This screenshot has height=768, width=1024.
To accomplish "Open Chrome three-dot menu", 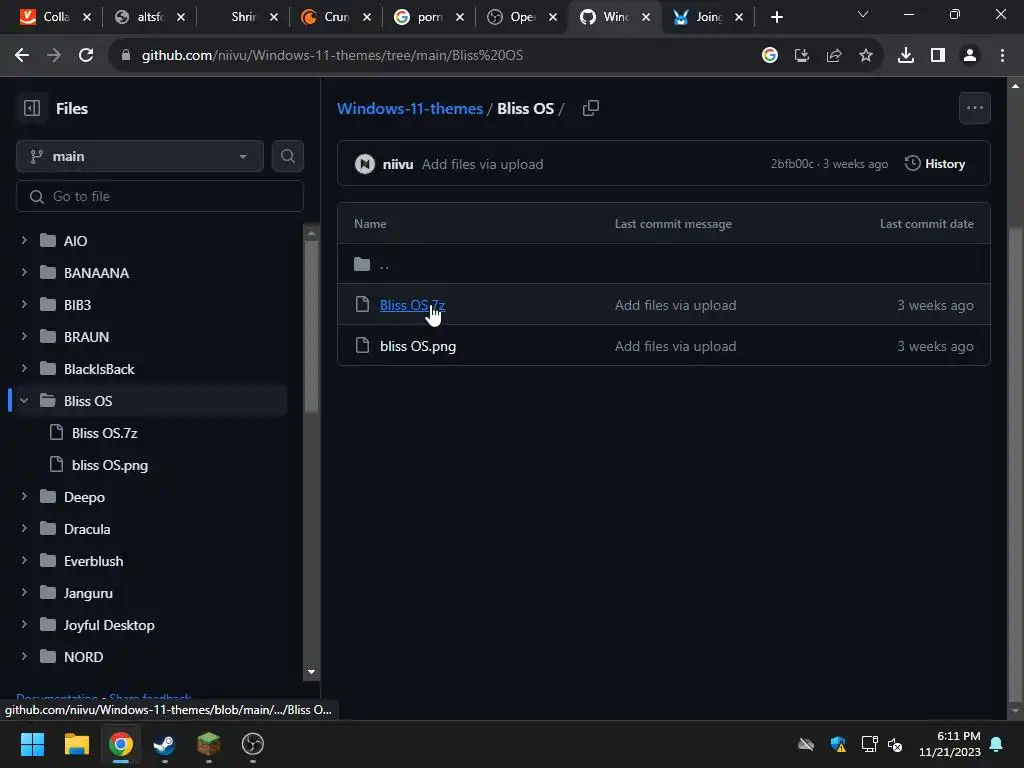I will click(x=1002, y=56).
